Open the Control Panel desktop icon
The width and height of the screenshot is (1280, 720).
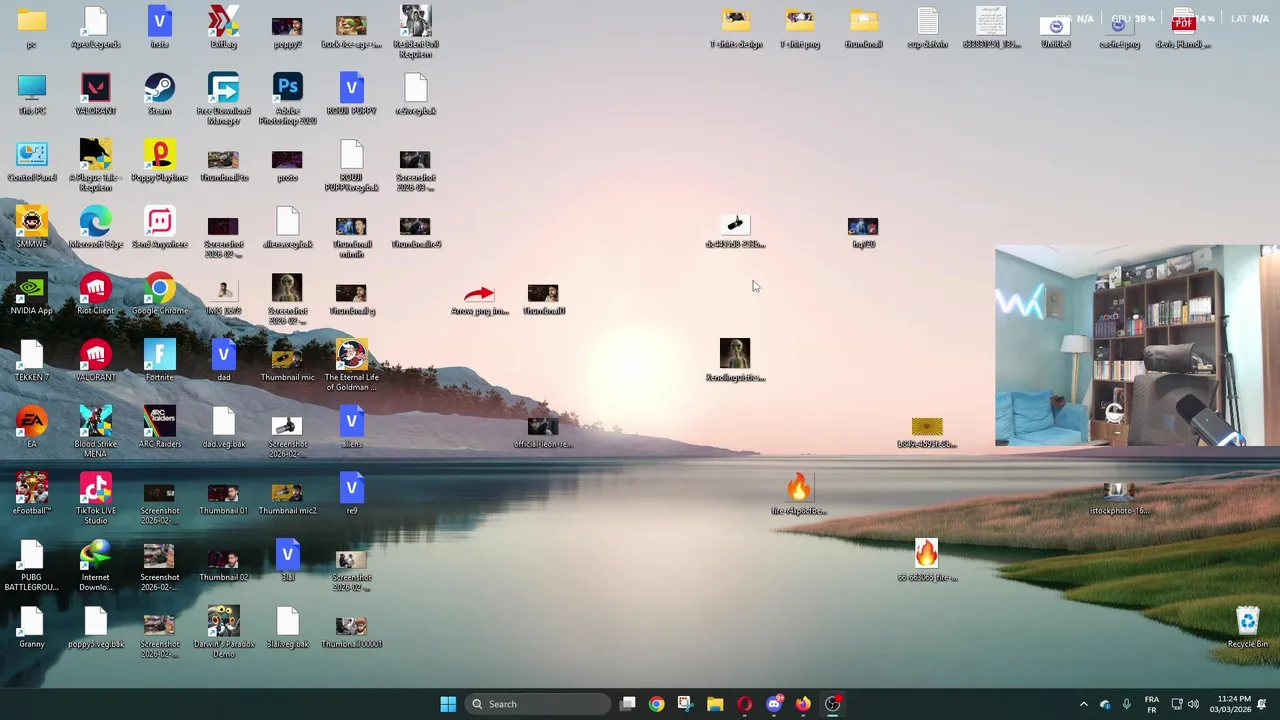click(32, 161)
